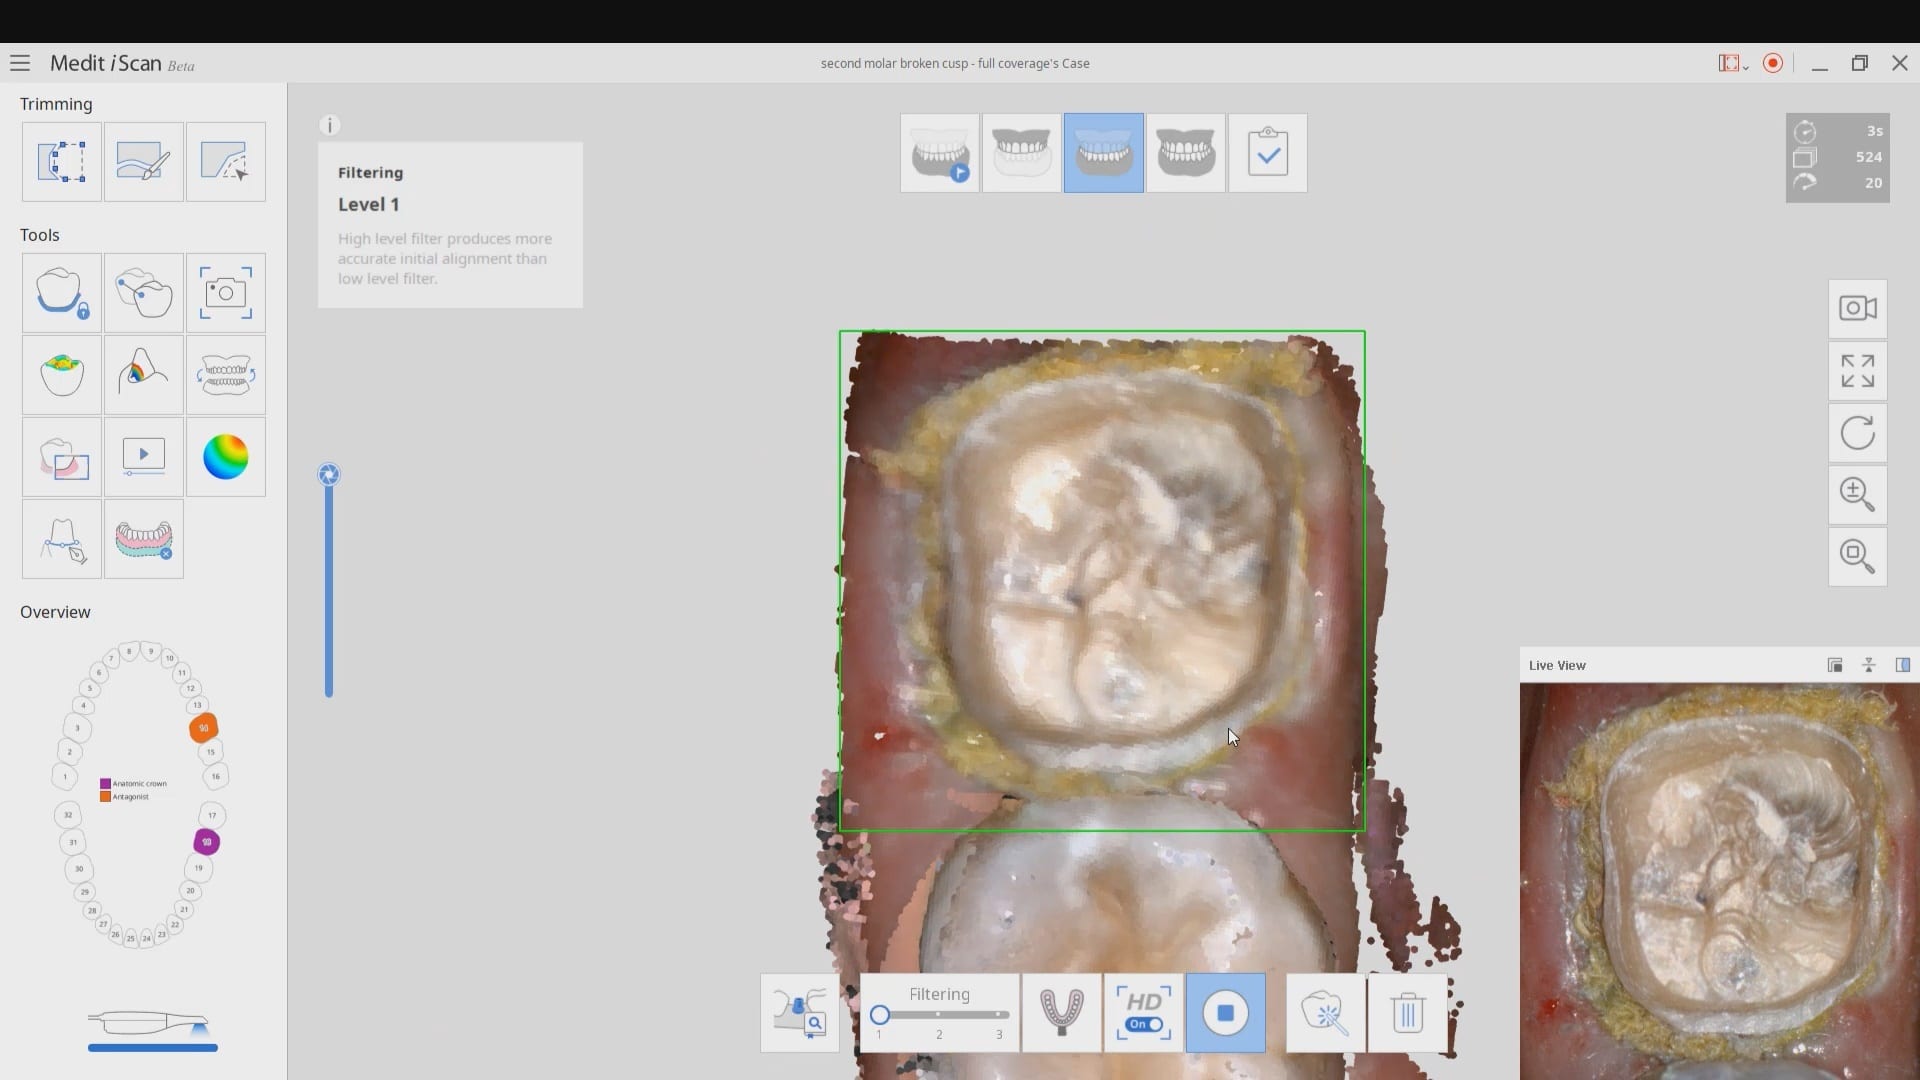
Task: Open the capture screenshot tool
Action: (x=225, y=293)
